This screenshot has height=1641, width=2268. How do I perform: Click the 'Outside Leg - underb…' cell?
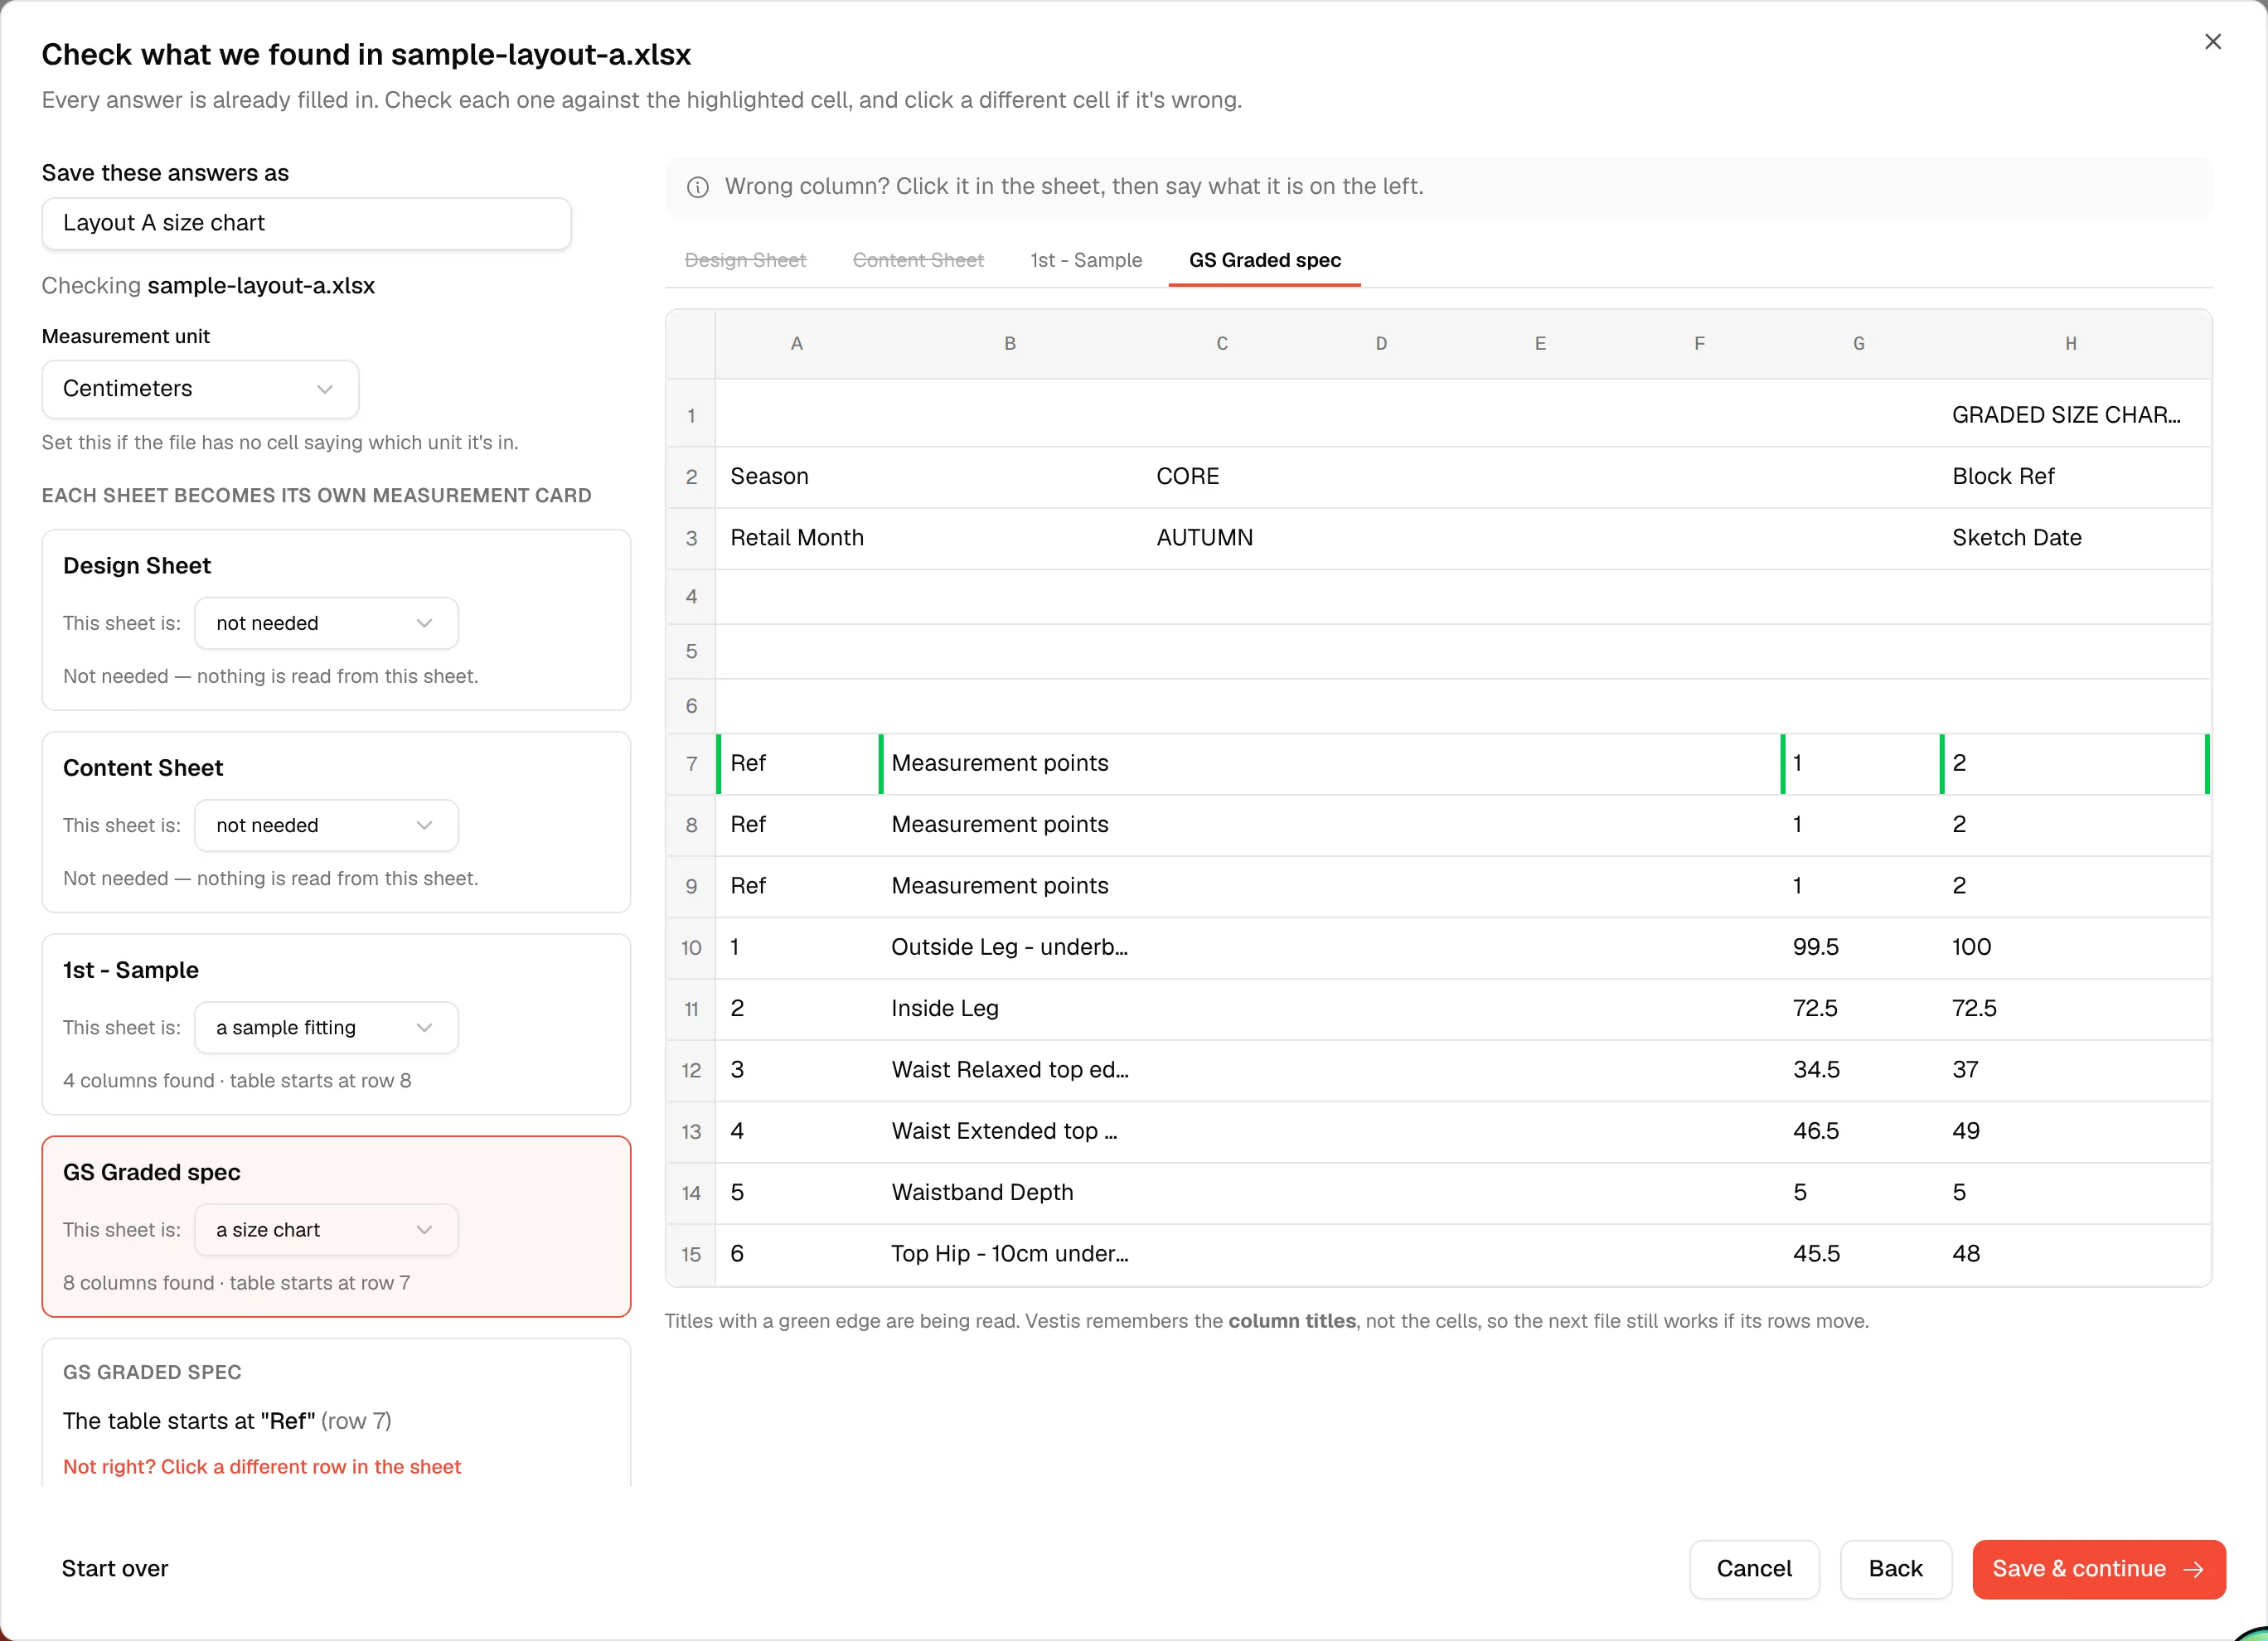1011,947
